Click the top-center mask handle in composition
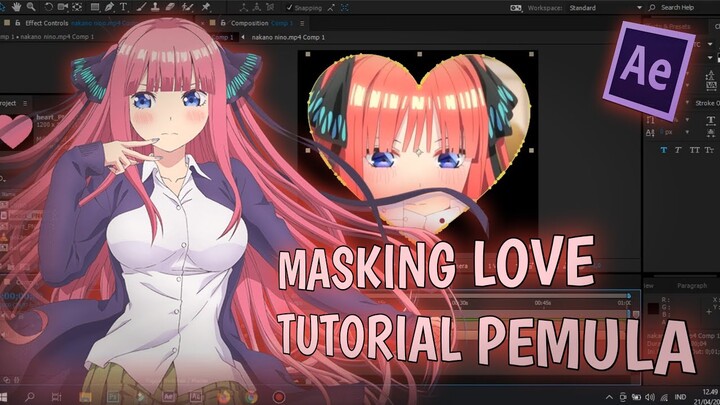Viewport: 720px width, 405px height. point(419,54)
